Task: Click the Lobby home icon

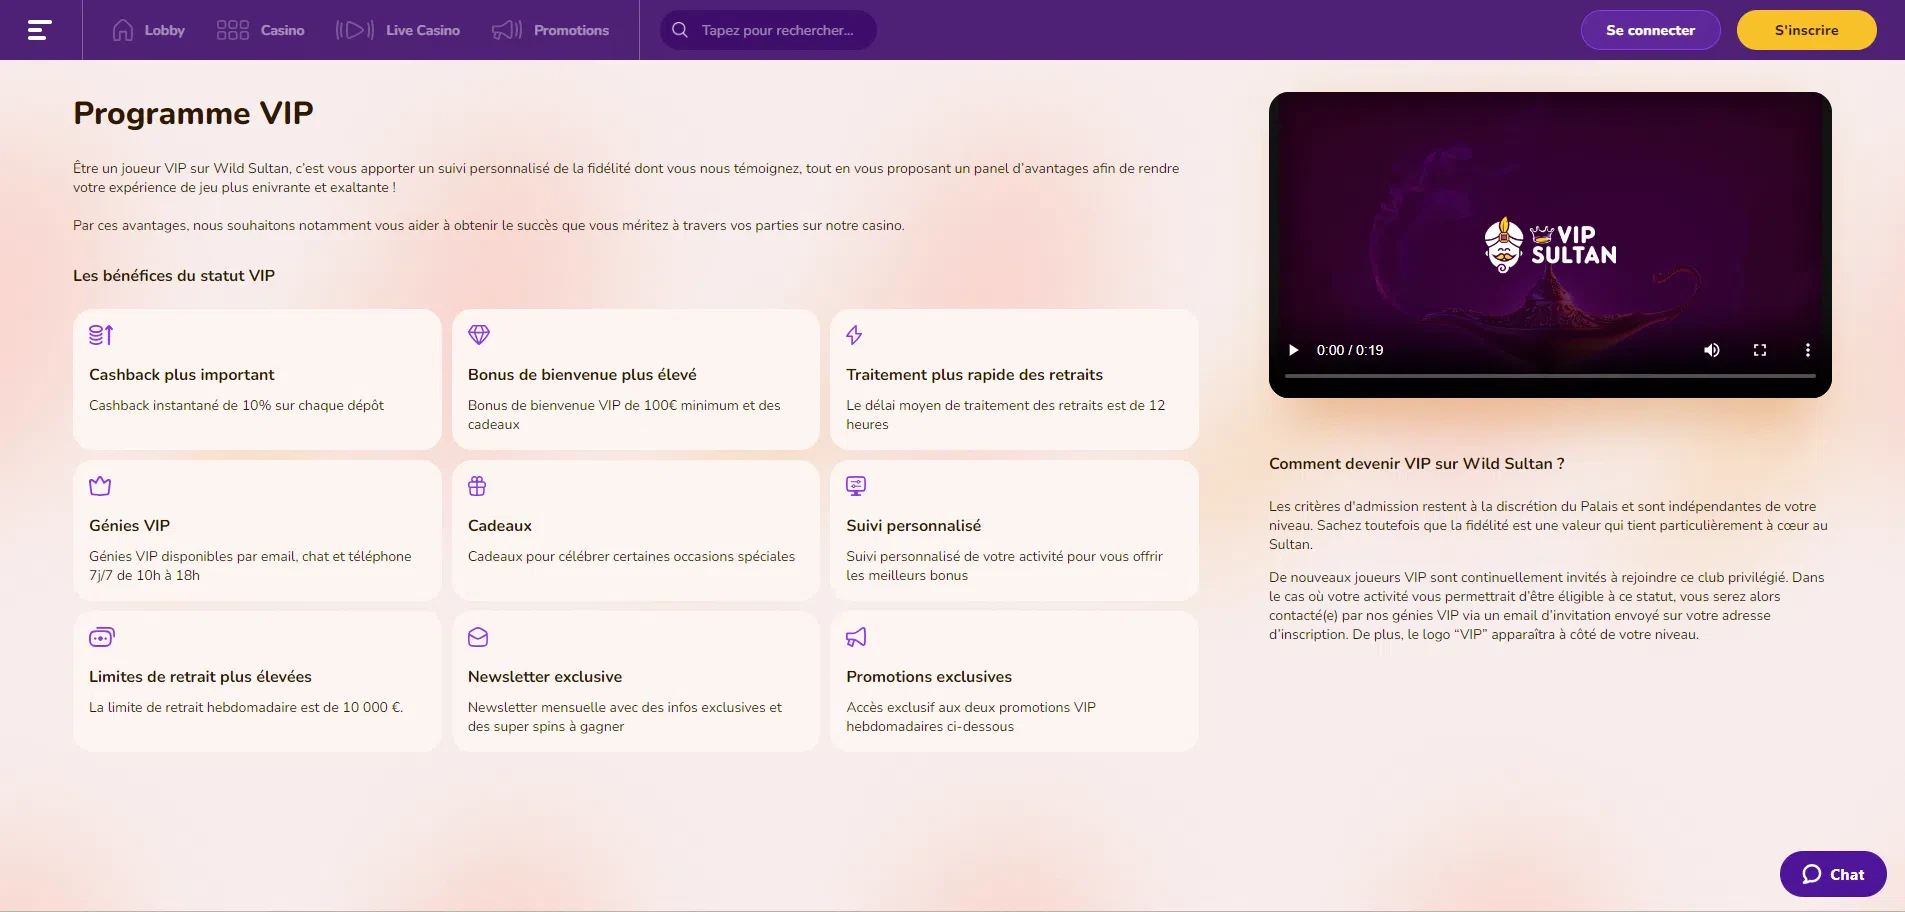Action: (x=122, y=30)
